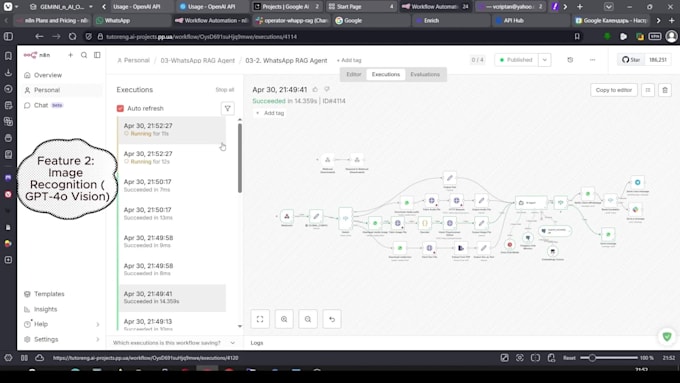This screenshot has height=383, width=680.
Task: Click the Copy to editor button
Action: coord(614,90)
